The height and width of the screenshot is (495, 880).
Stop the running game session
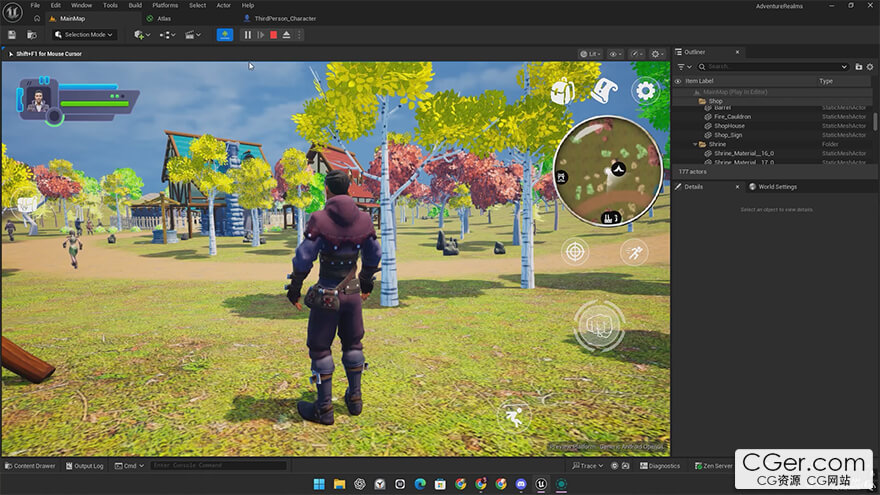(273, 35)
